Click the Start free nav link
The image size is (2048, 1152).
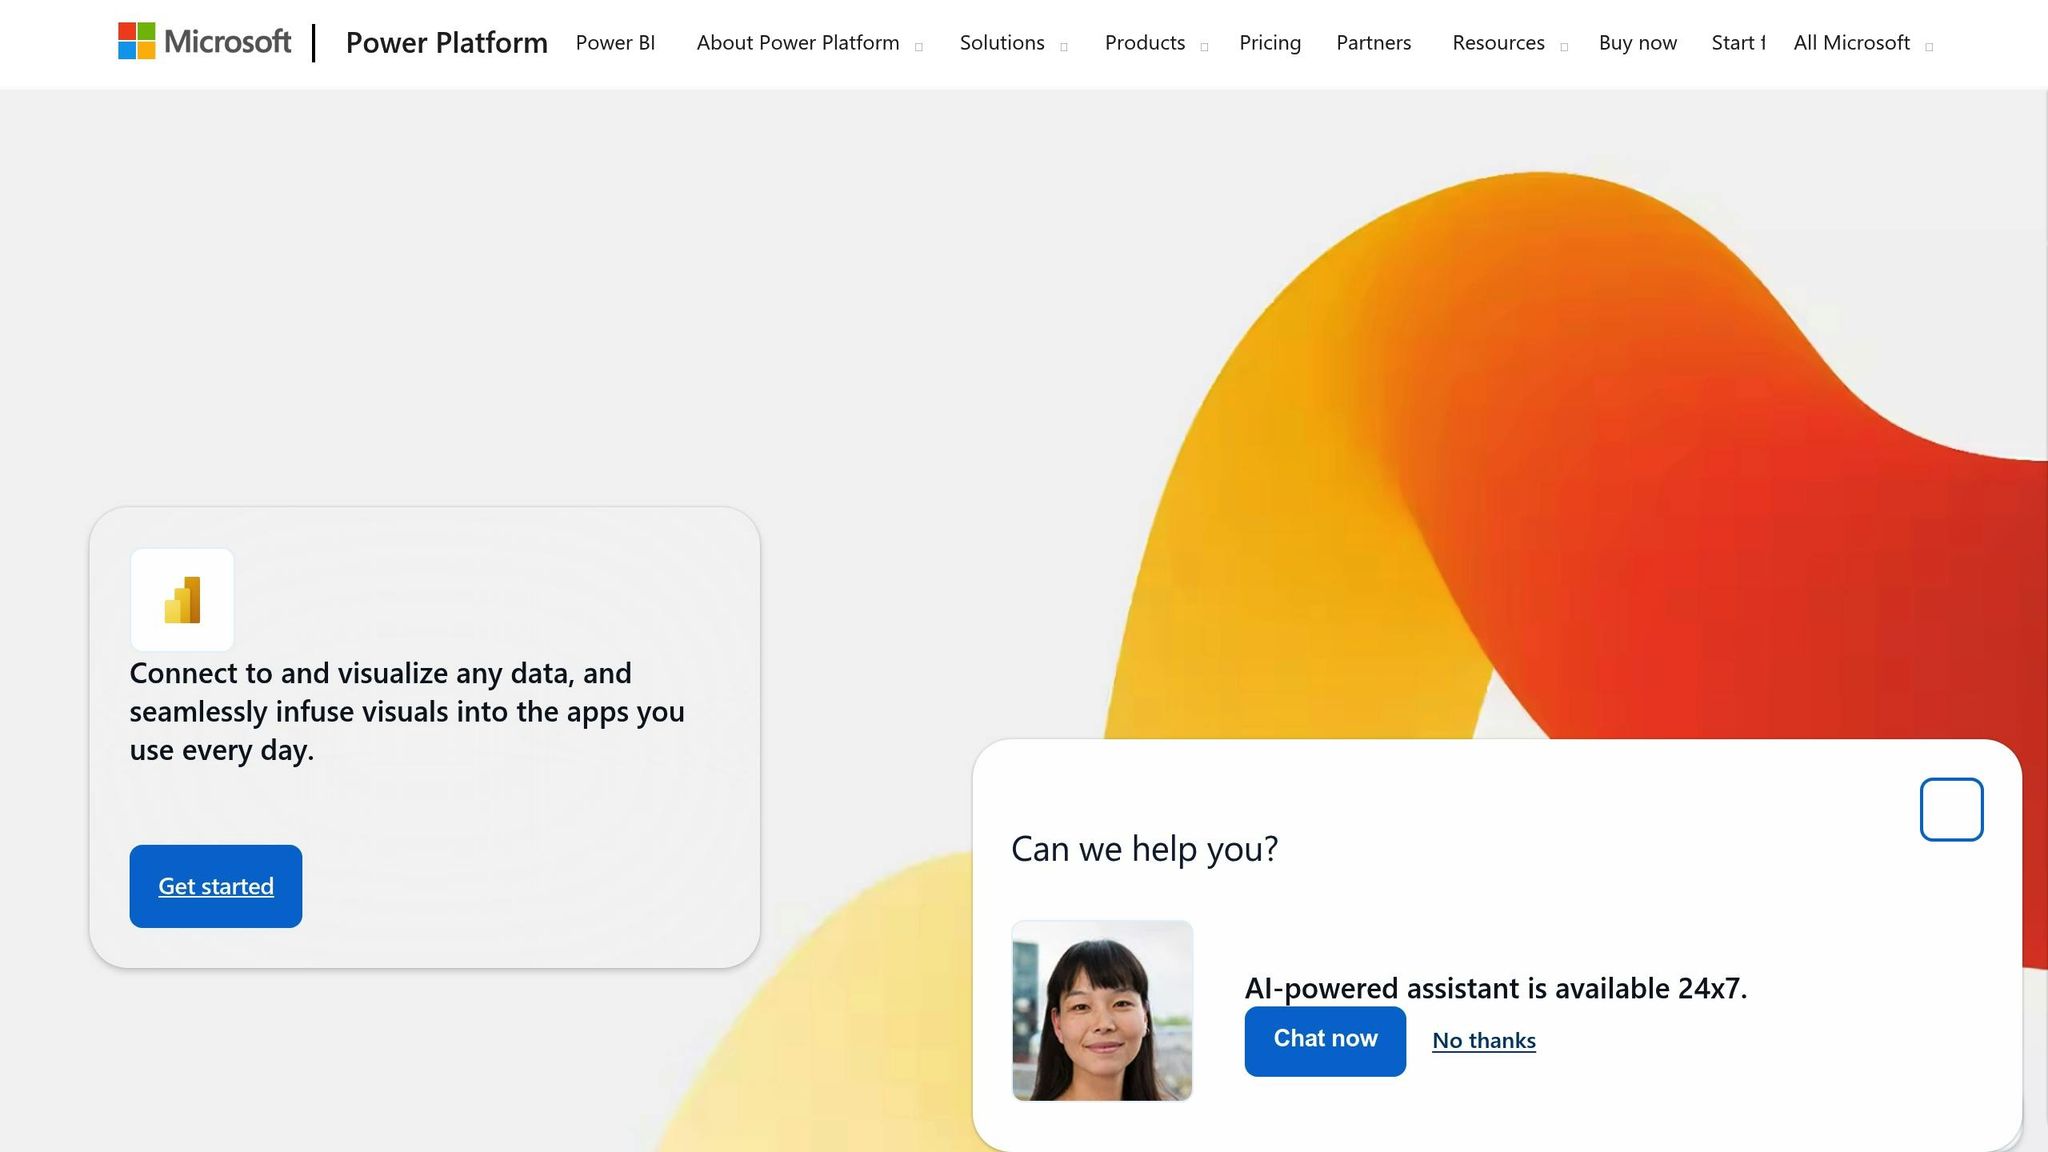point(1738,43)
